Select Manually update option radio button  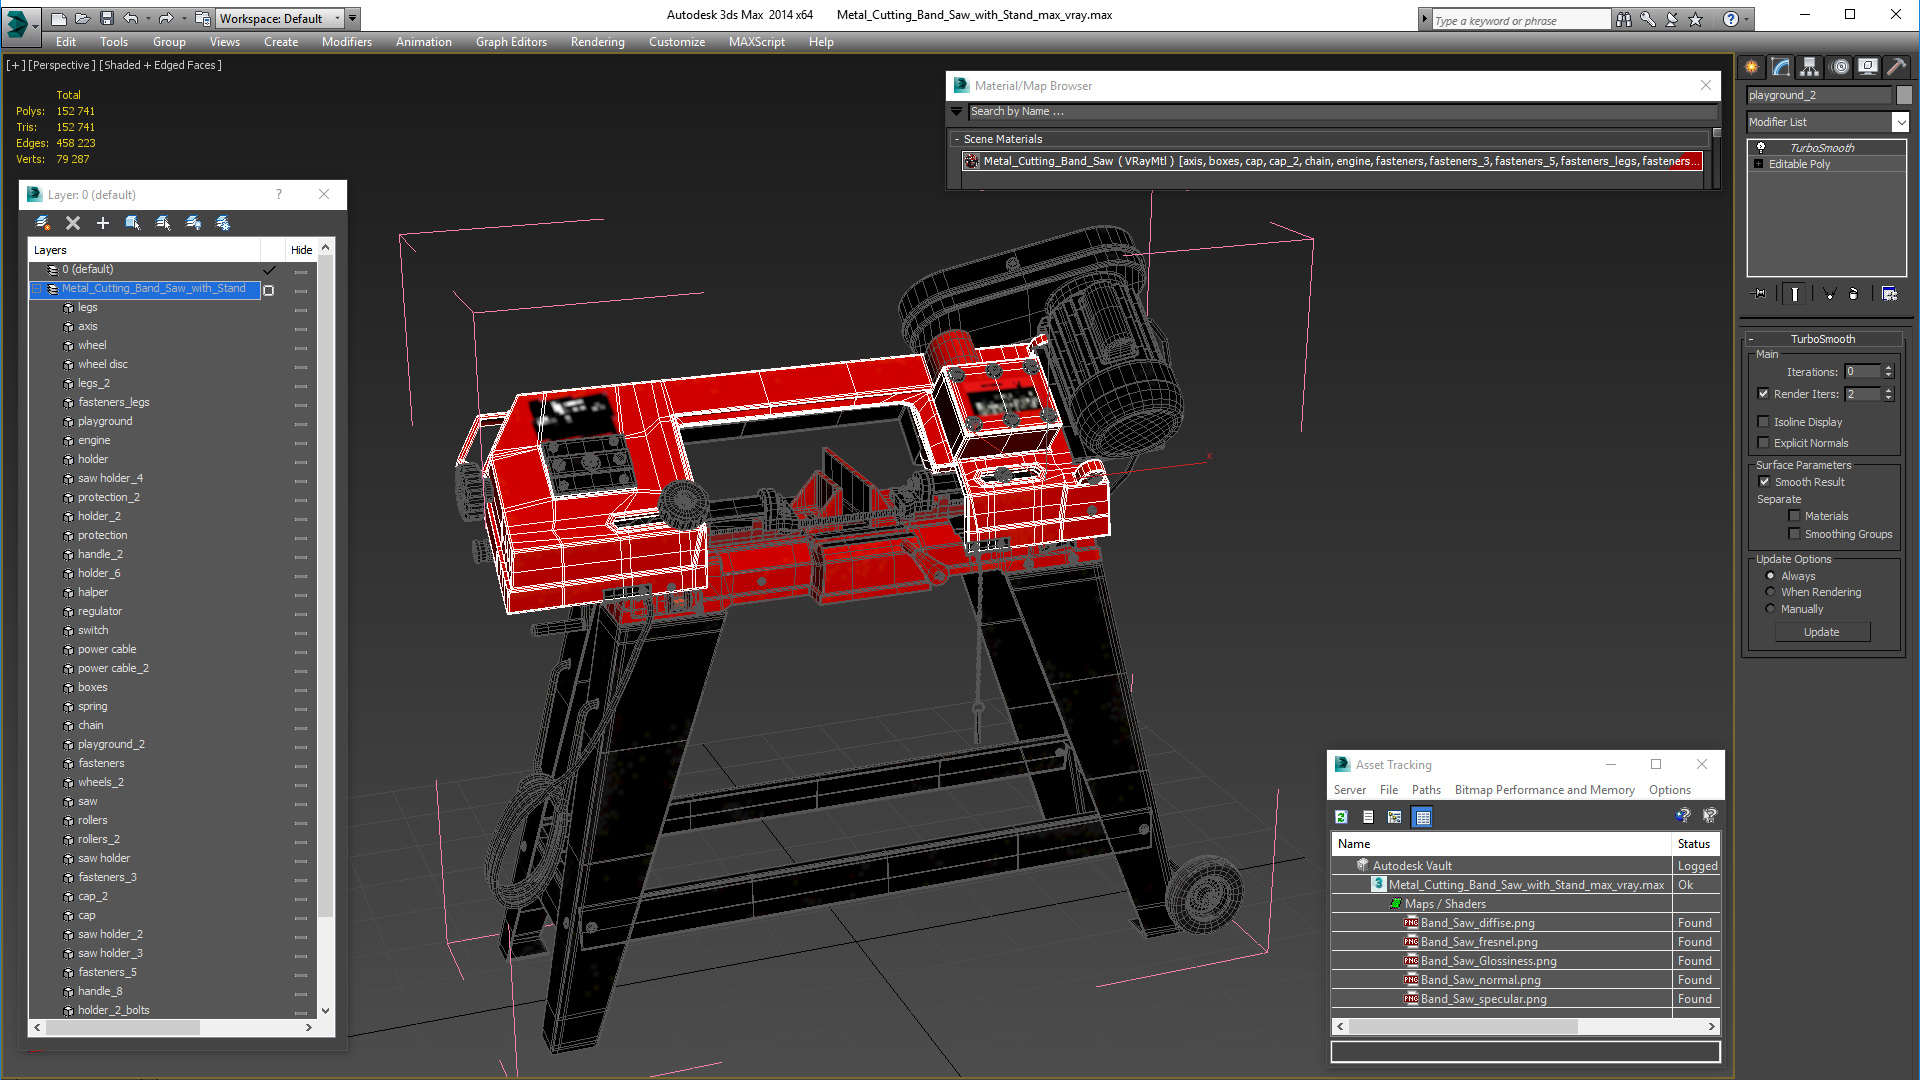1770,609
